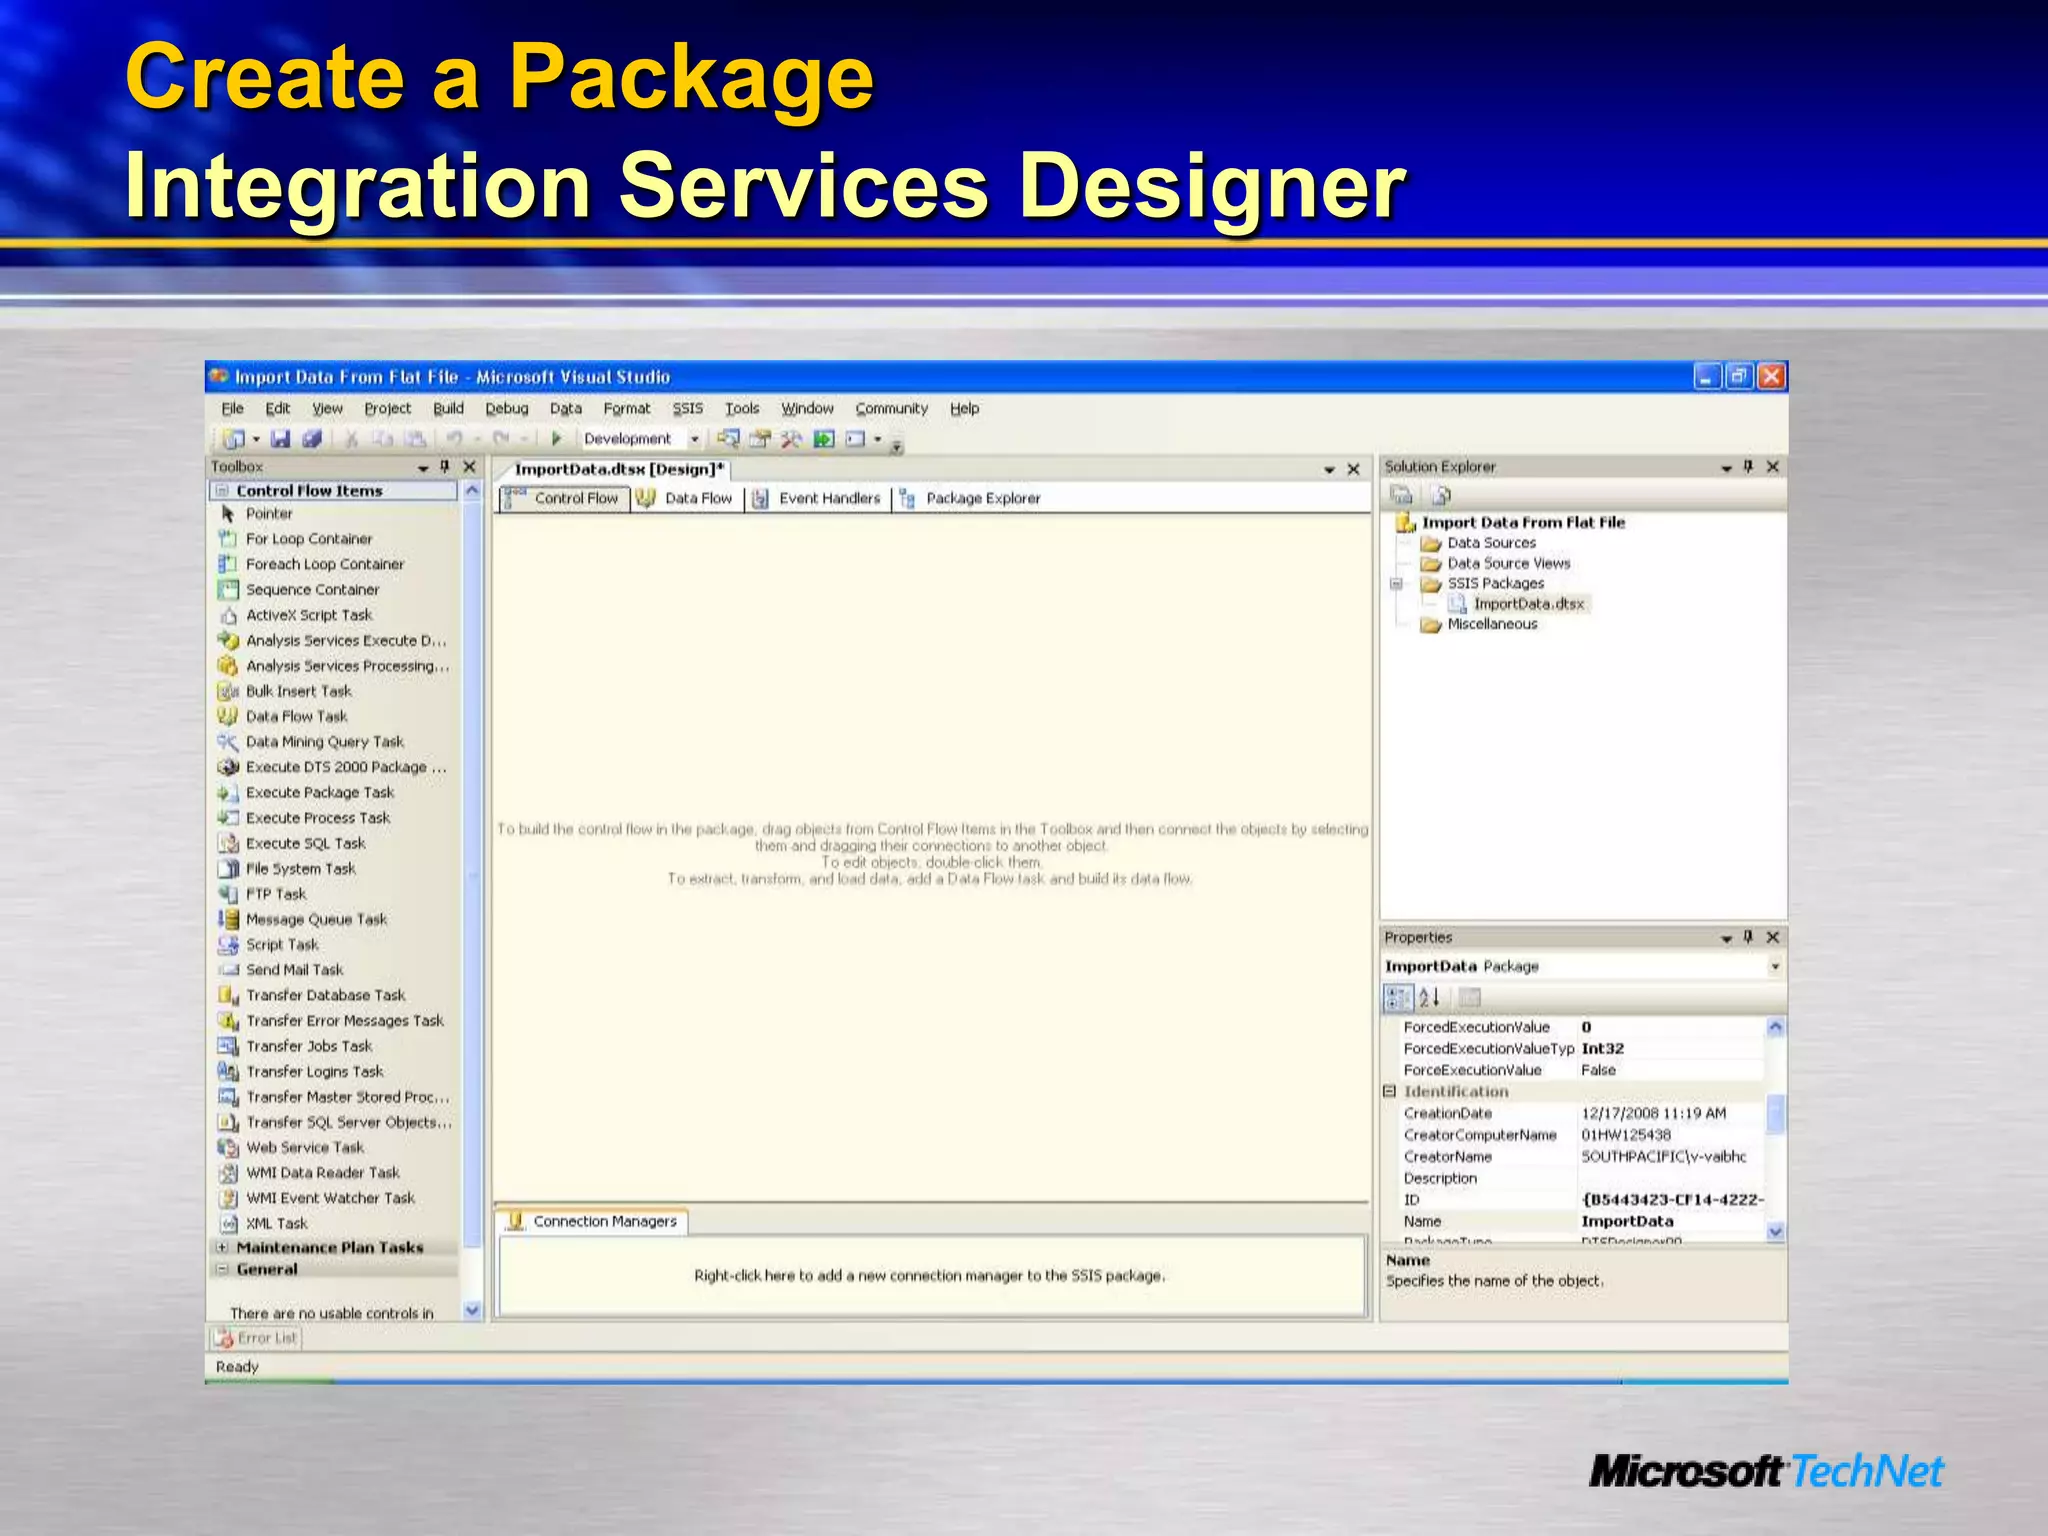The height and width of the screenshot is (1536, 2048).
Task: Expand the Maintenance Plan Tasks group
Action: point(223,1248)
